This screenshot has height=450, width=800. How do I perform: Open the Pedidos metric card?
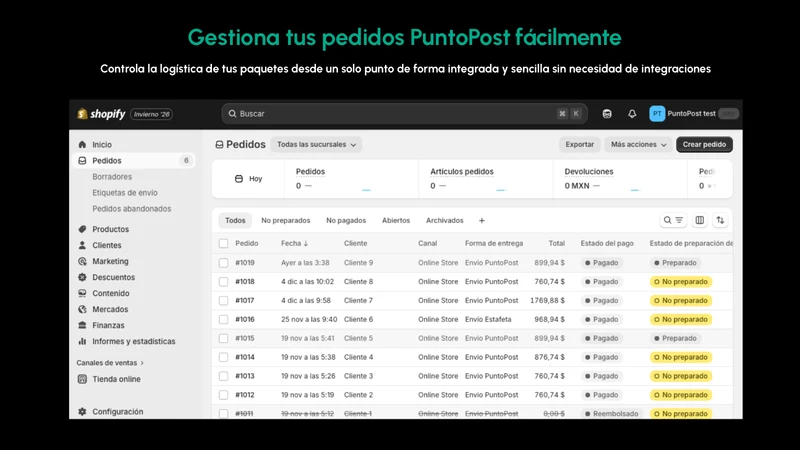[351, 179]
